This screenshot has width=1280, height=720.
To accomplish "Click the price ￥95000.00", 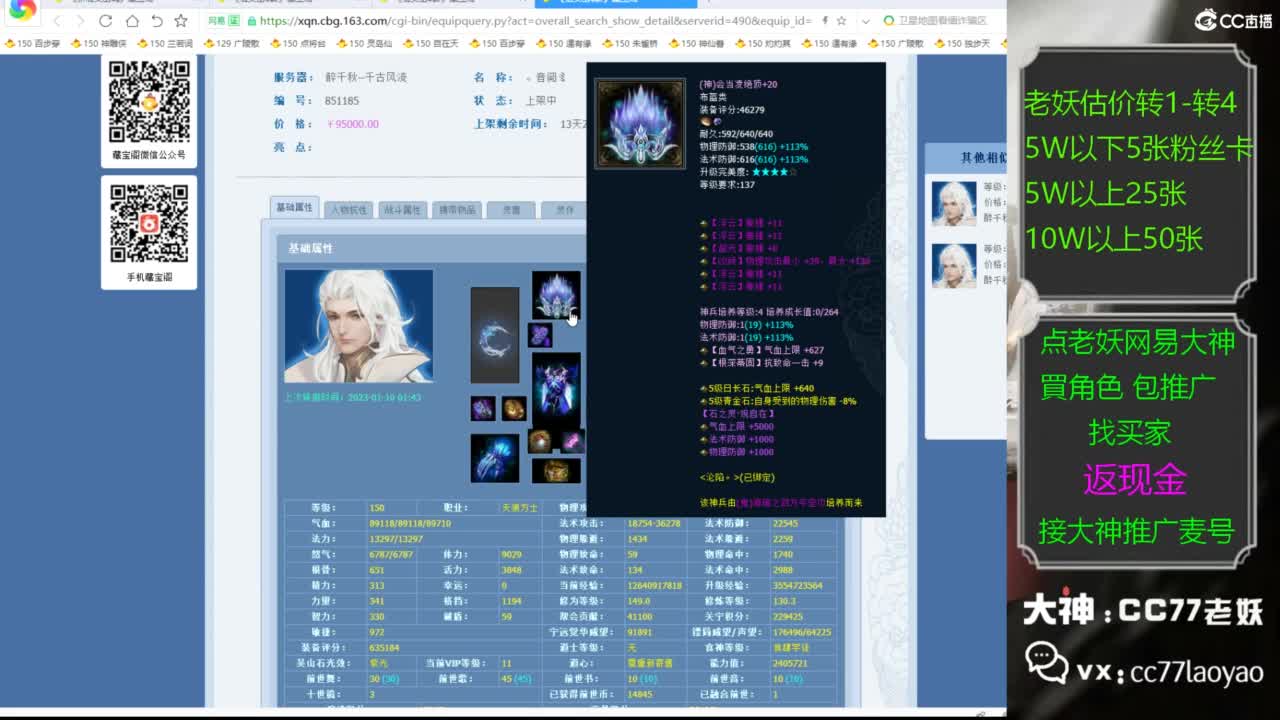I will tap(352, 124).
